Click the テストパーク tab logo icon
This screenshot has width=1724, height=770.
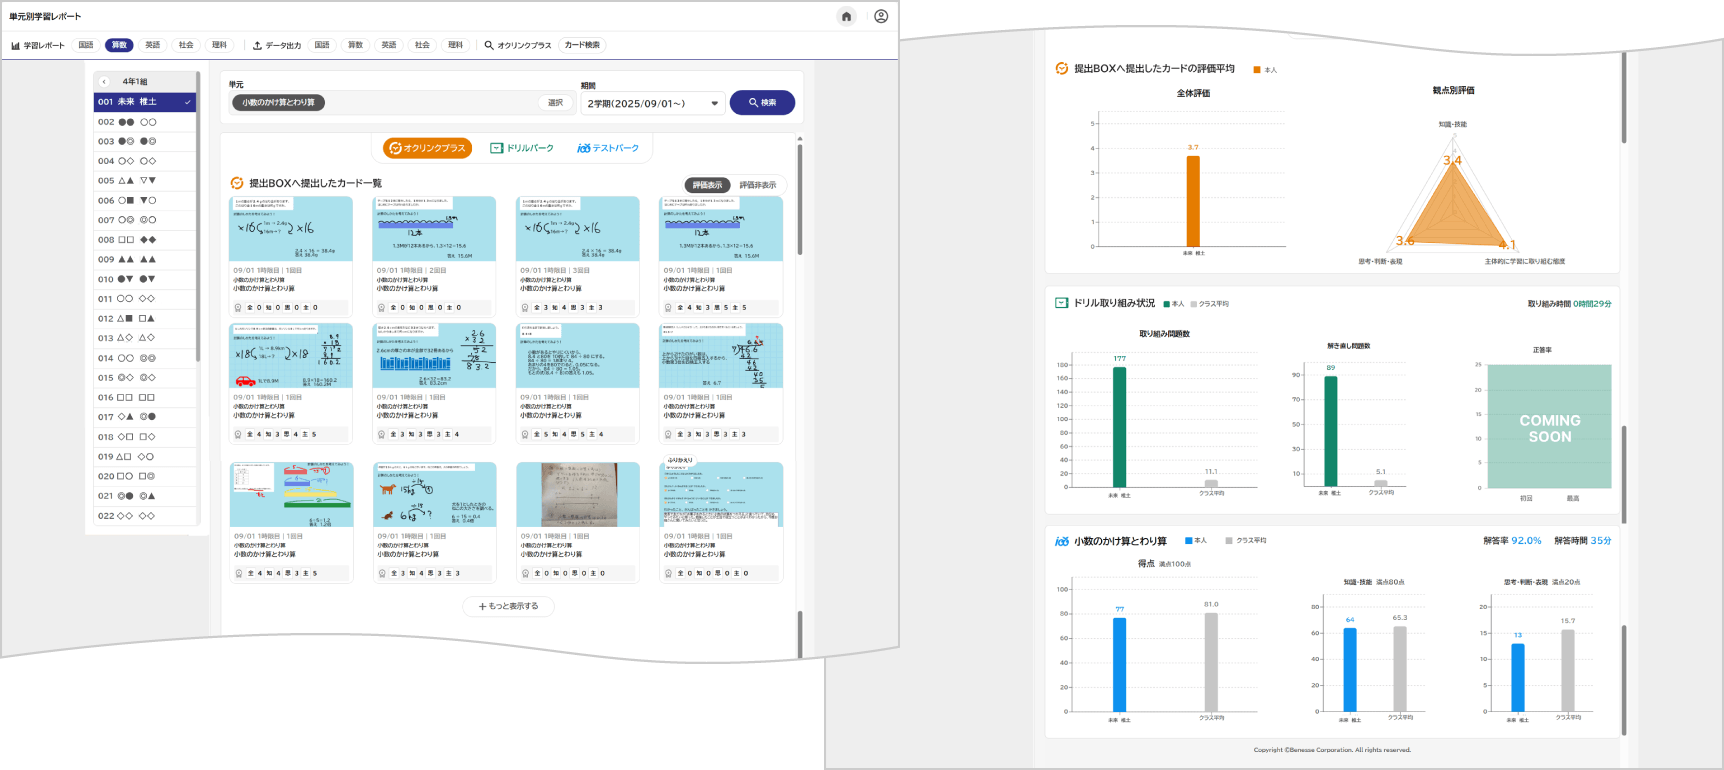click(x=583, y=148)
